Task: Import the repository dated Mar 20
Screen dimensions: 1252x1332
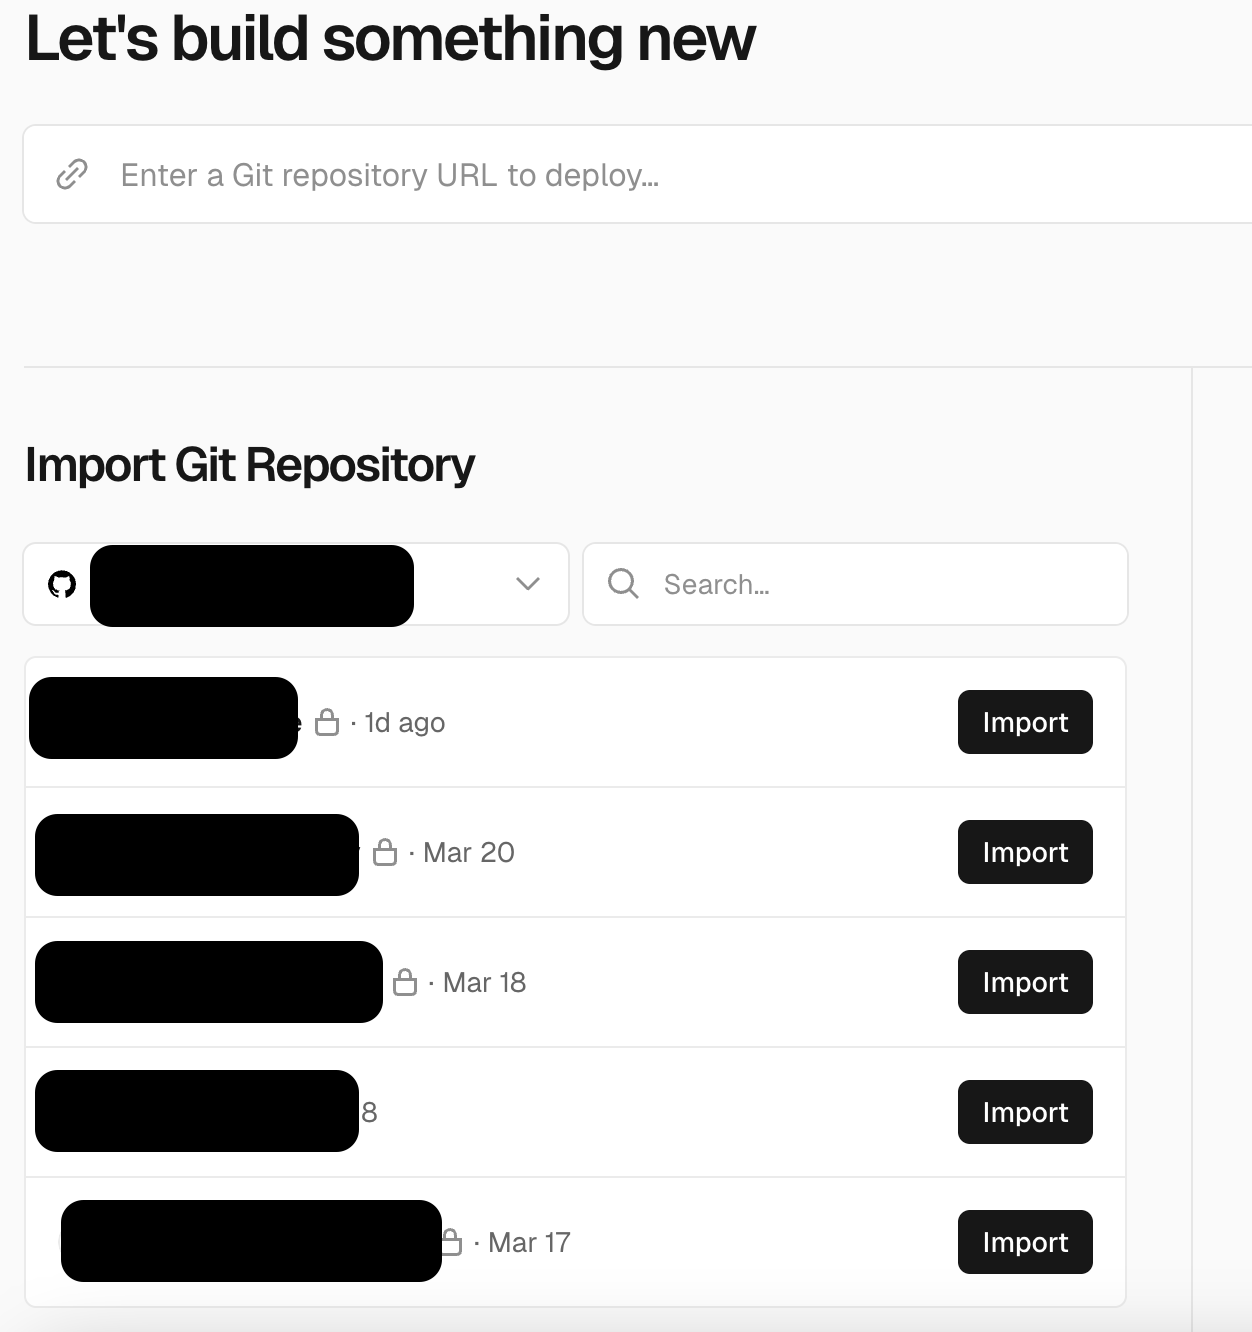Action: (x=1025, y=852)
